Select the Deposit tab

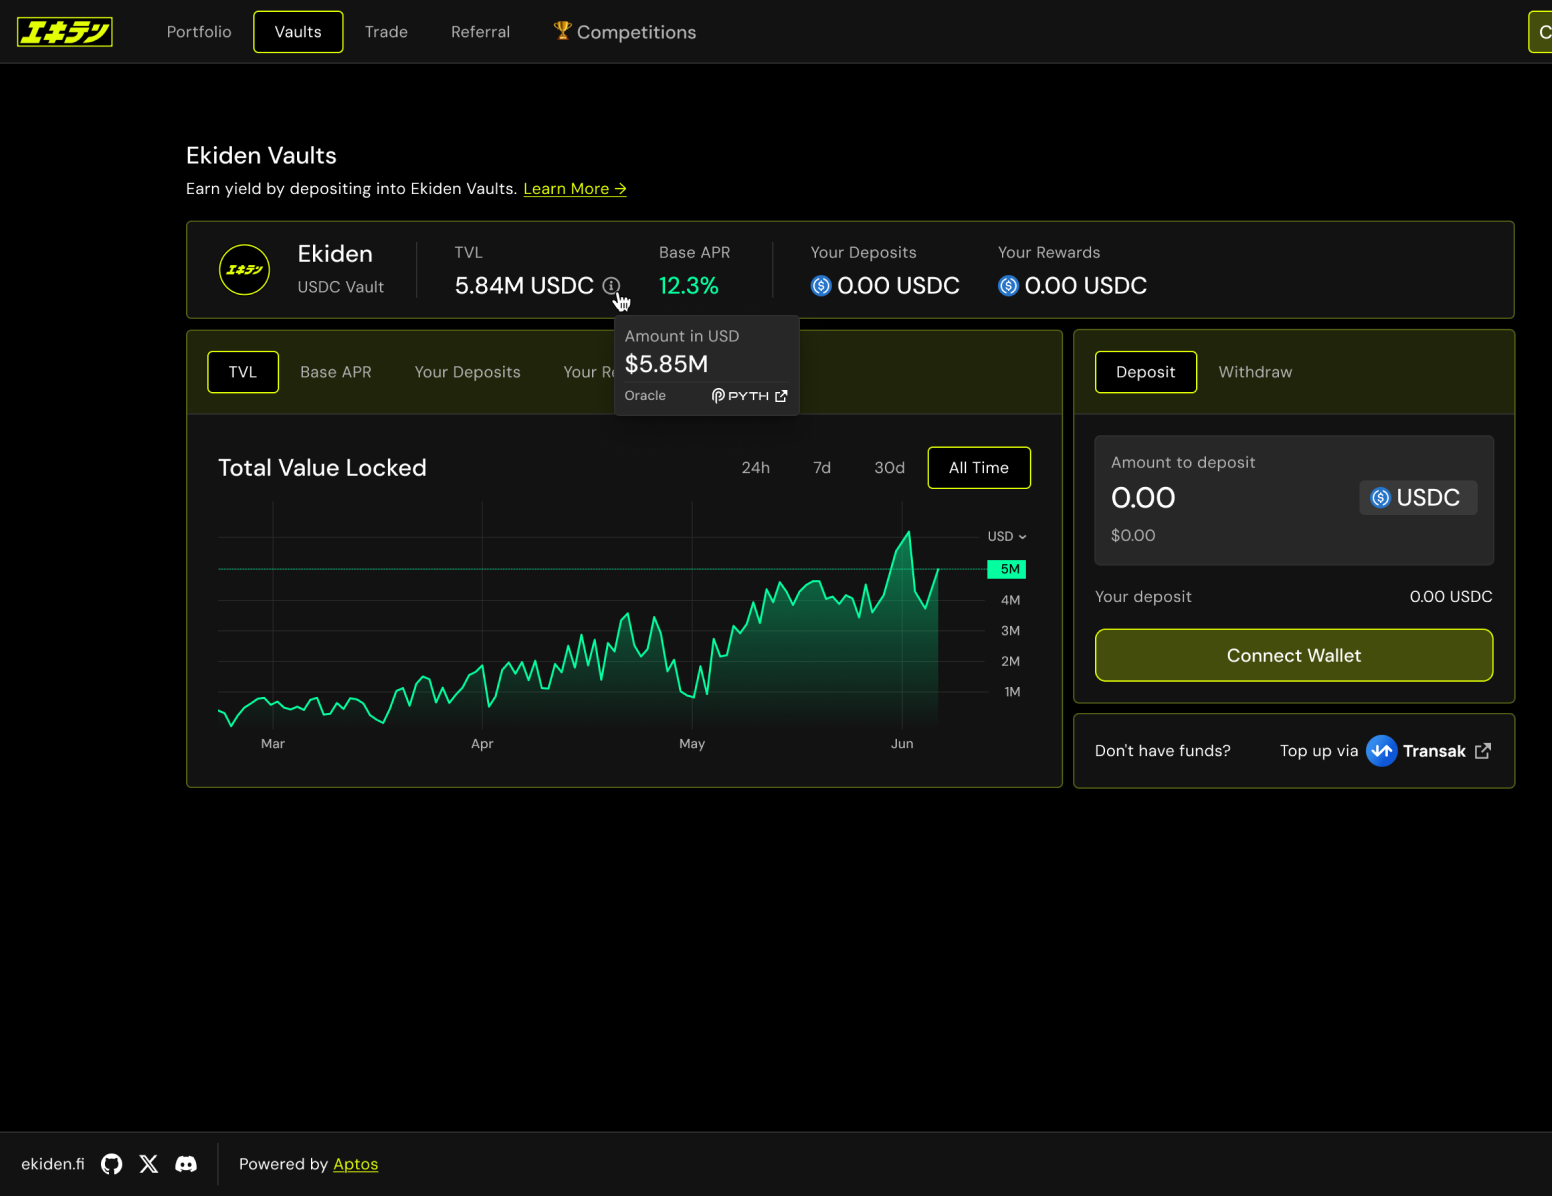pos(1146,372)
